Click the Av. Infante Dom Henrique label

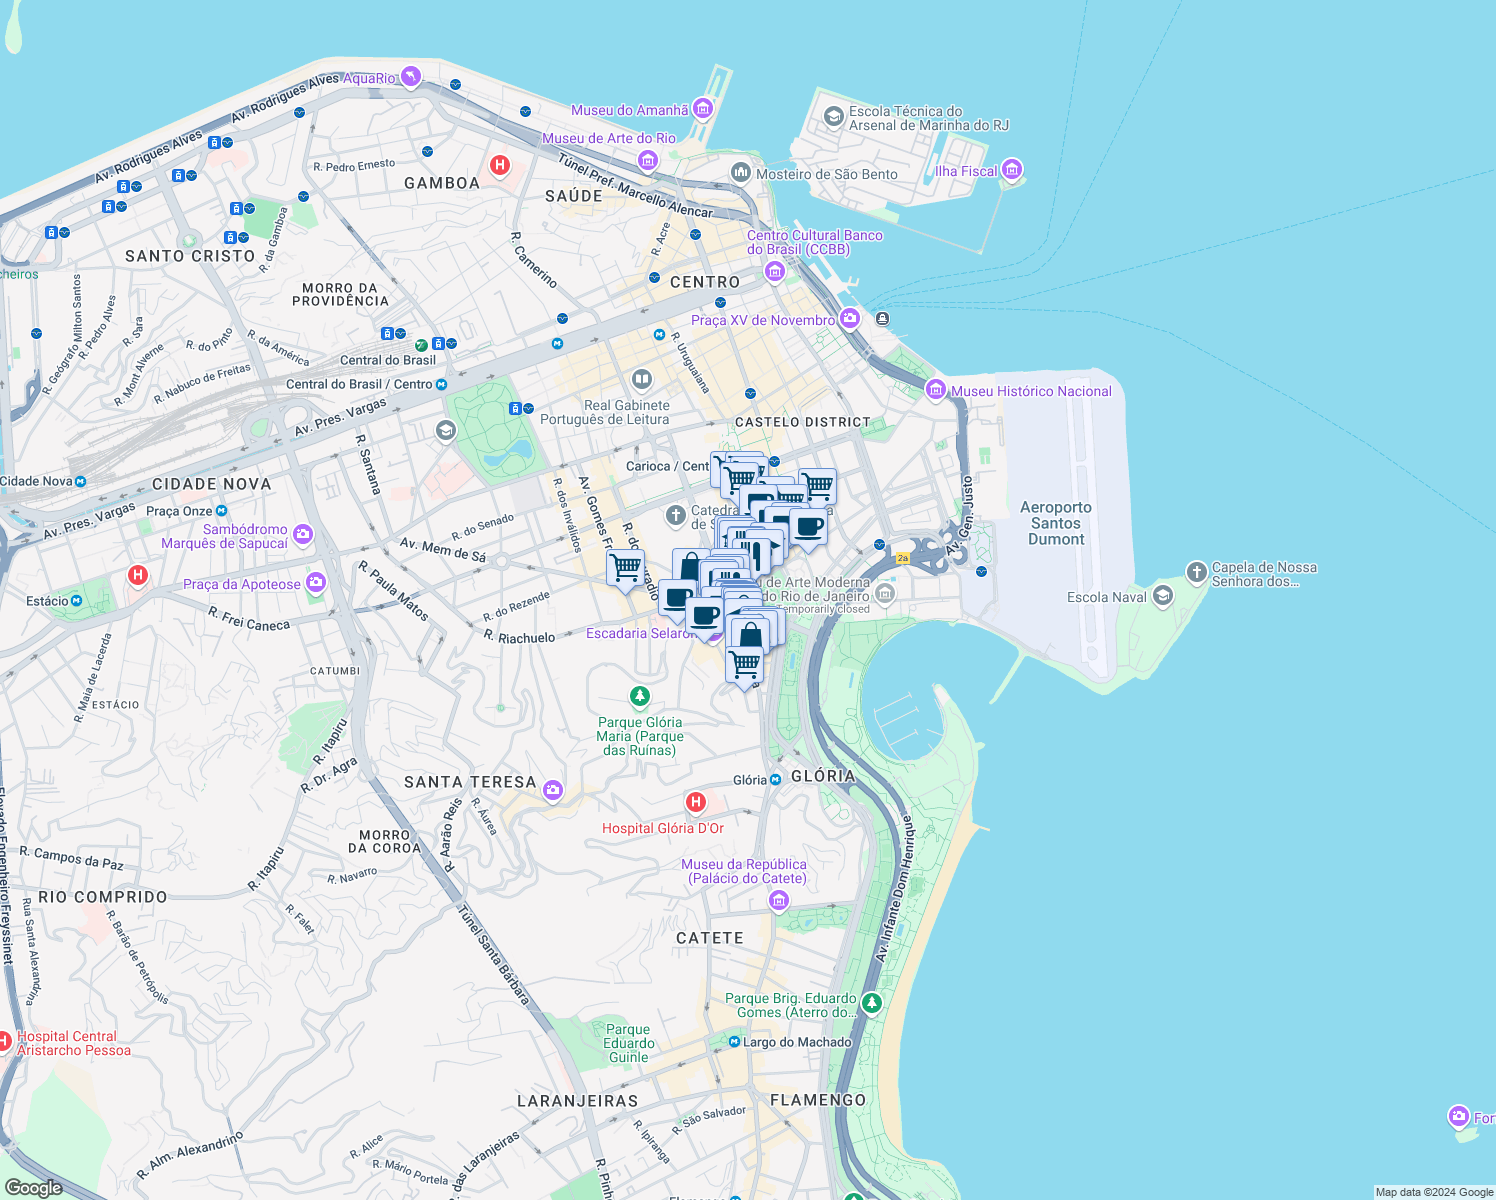click(894, 888)
